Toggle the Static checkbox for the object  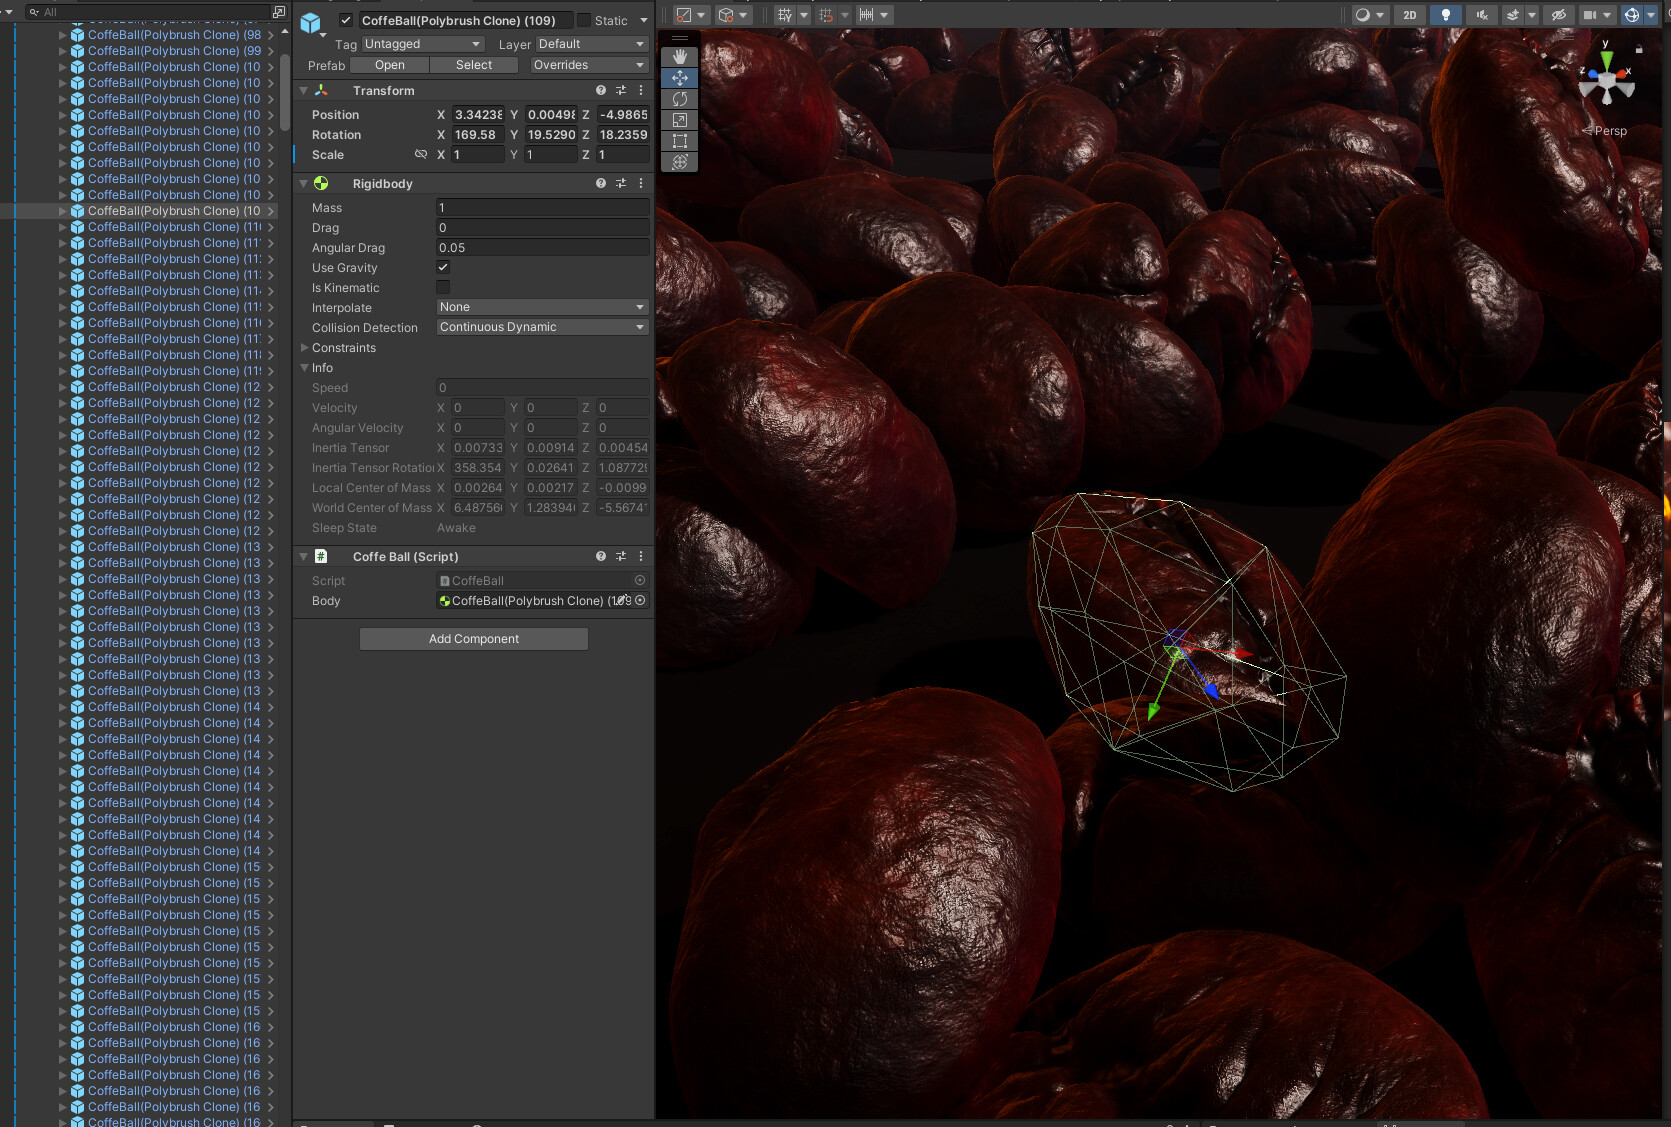pos(584,21)
